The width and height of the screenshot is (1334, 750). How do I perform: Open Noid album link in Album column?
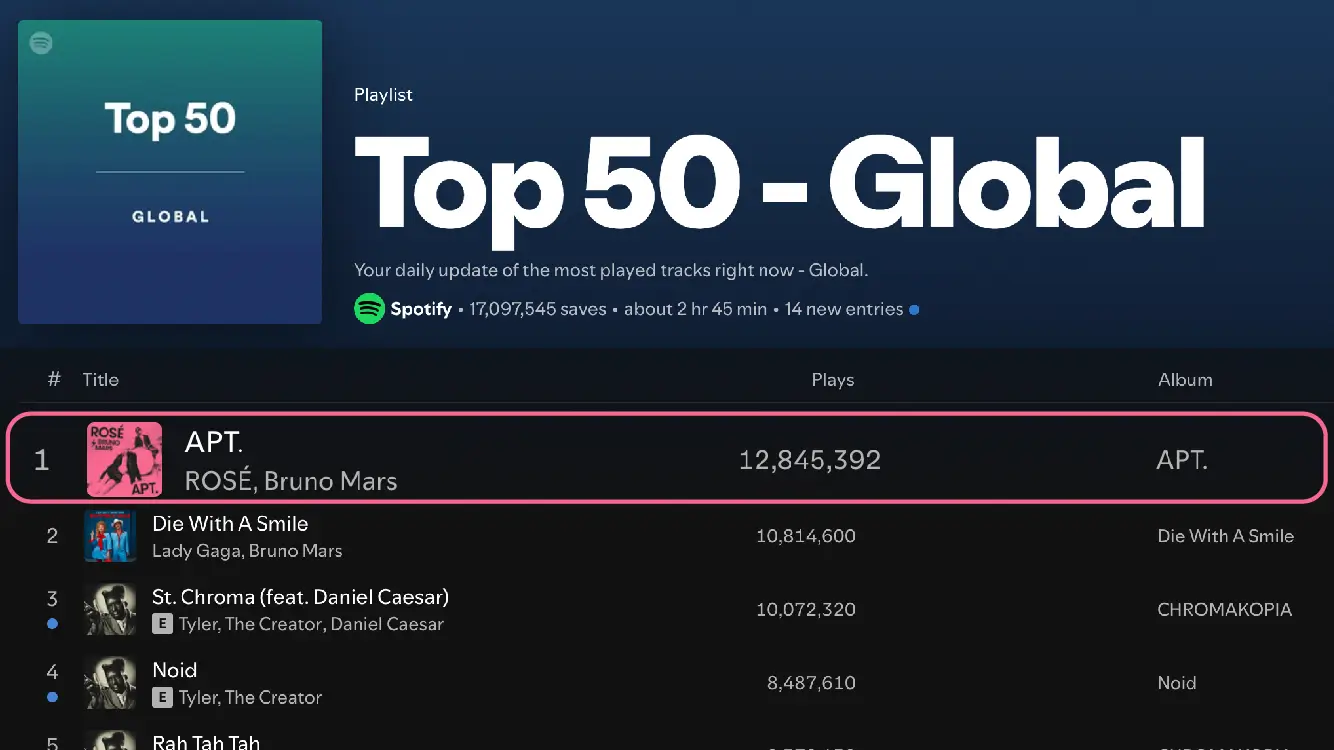coord(1177,683)
